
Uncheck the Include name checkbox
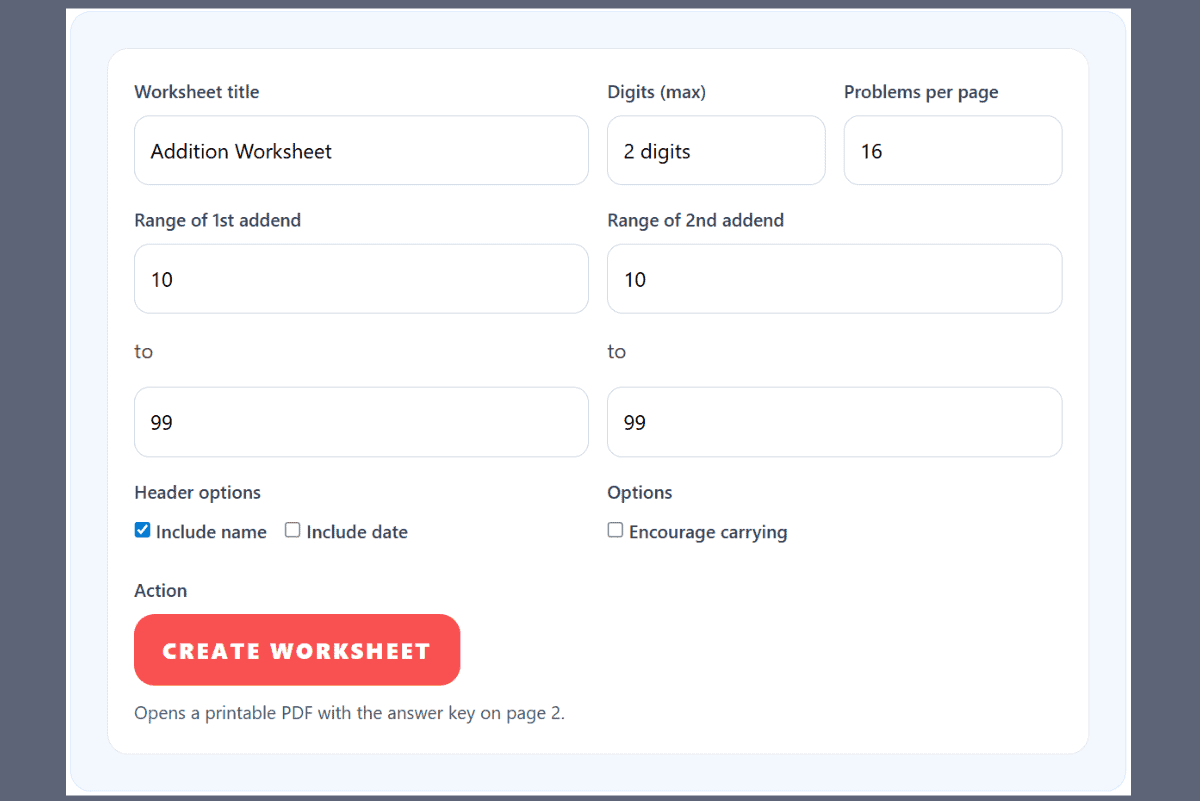click(143, 531)
